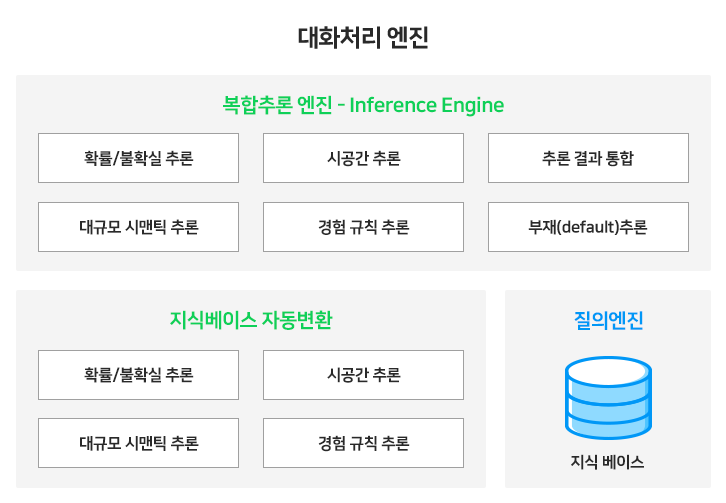Image resolution: width=726 pixels, height=503 pixels.
Task: Click the 복합추론 엔진 - Inference Engine heading
Action: coord(363,105)
